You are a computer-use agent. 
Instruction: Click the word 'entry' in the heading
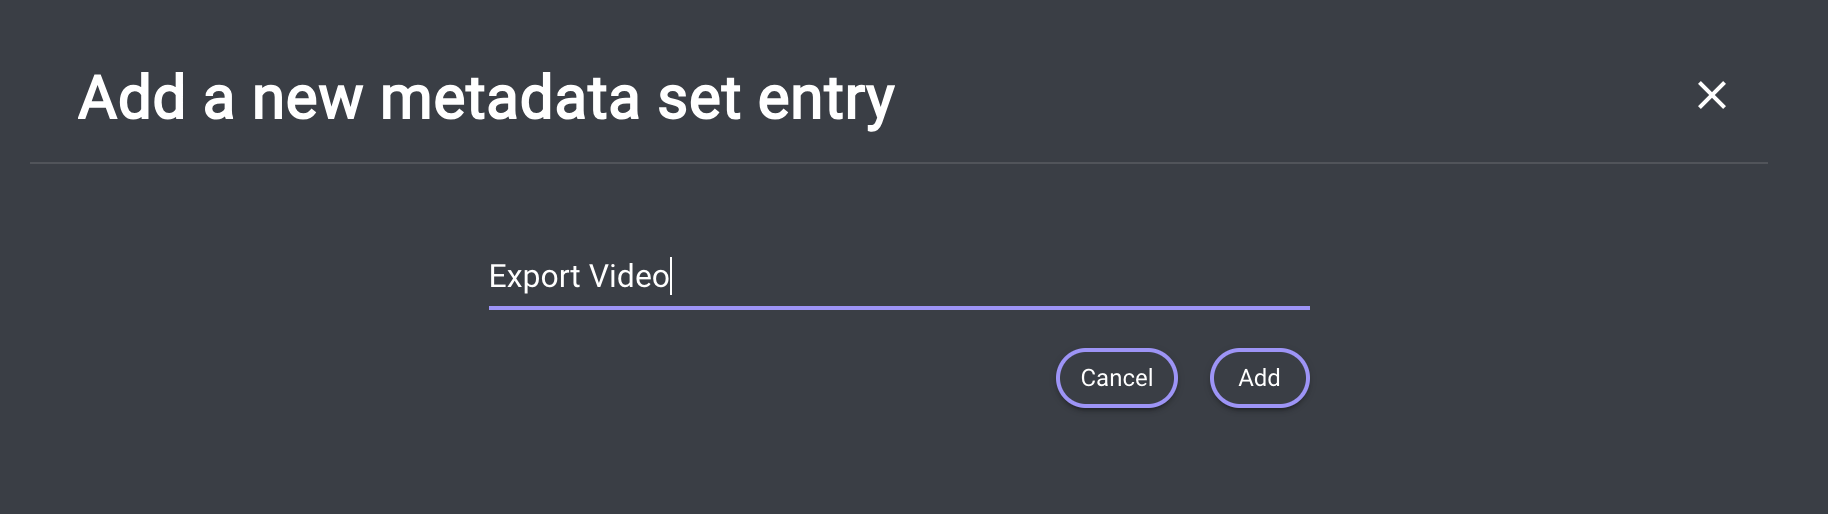click(826, 98)
